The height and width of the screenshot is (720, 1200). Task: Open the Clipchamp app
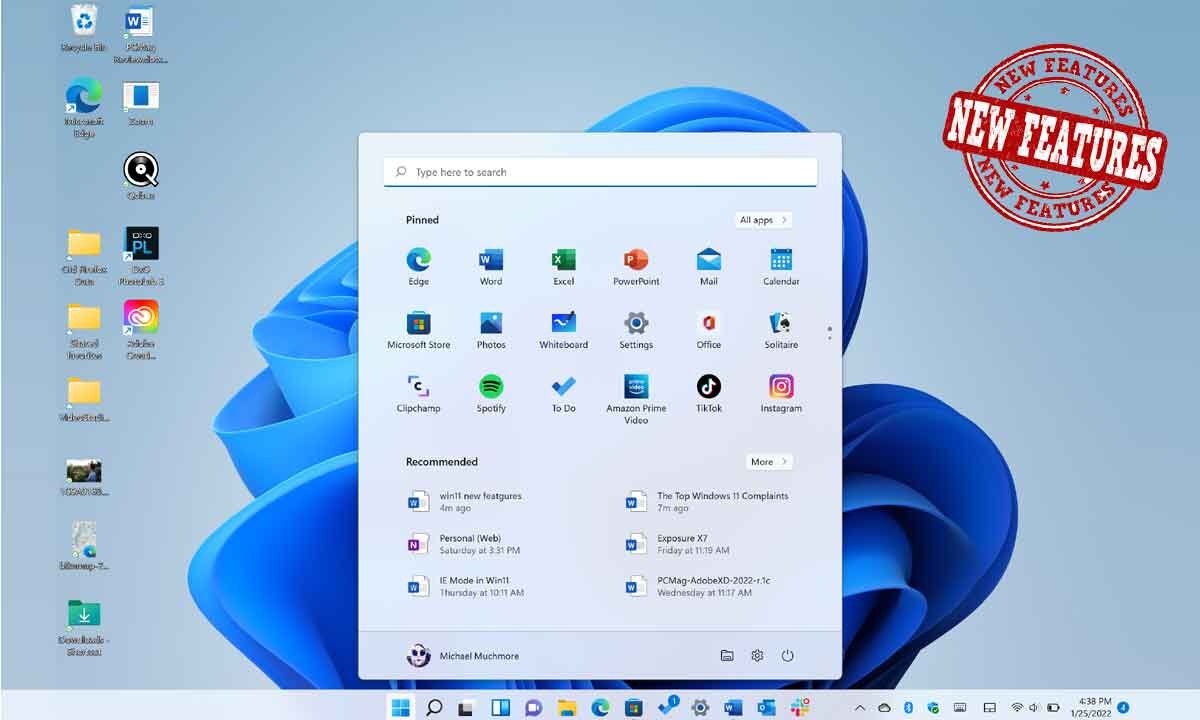pos(418,394)
